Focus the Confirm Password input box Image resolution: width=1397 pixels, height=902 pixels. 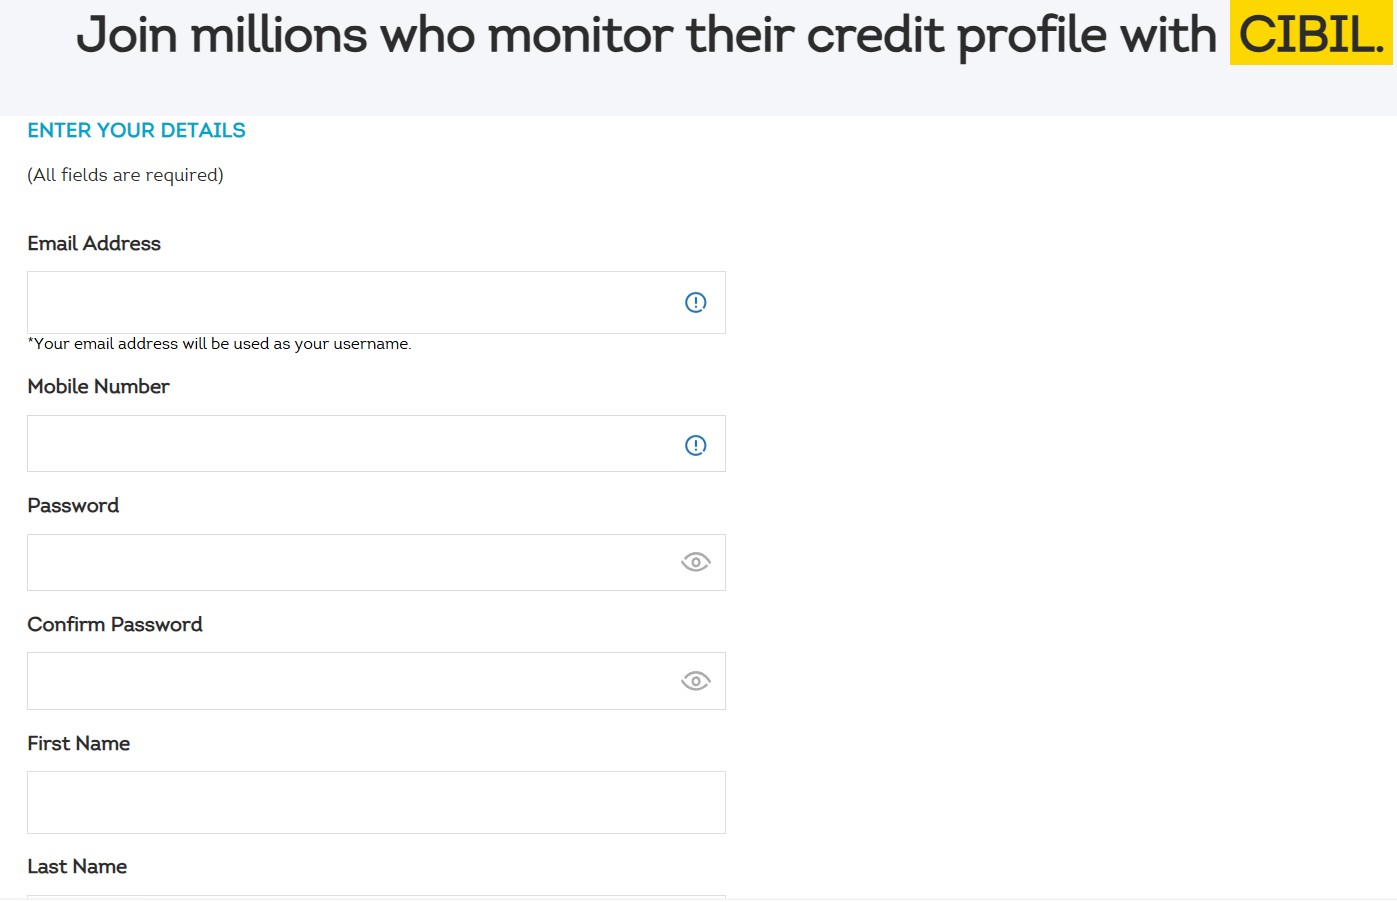[x=350, y=681]
